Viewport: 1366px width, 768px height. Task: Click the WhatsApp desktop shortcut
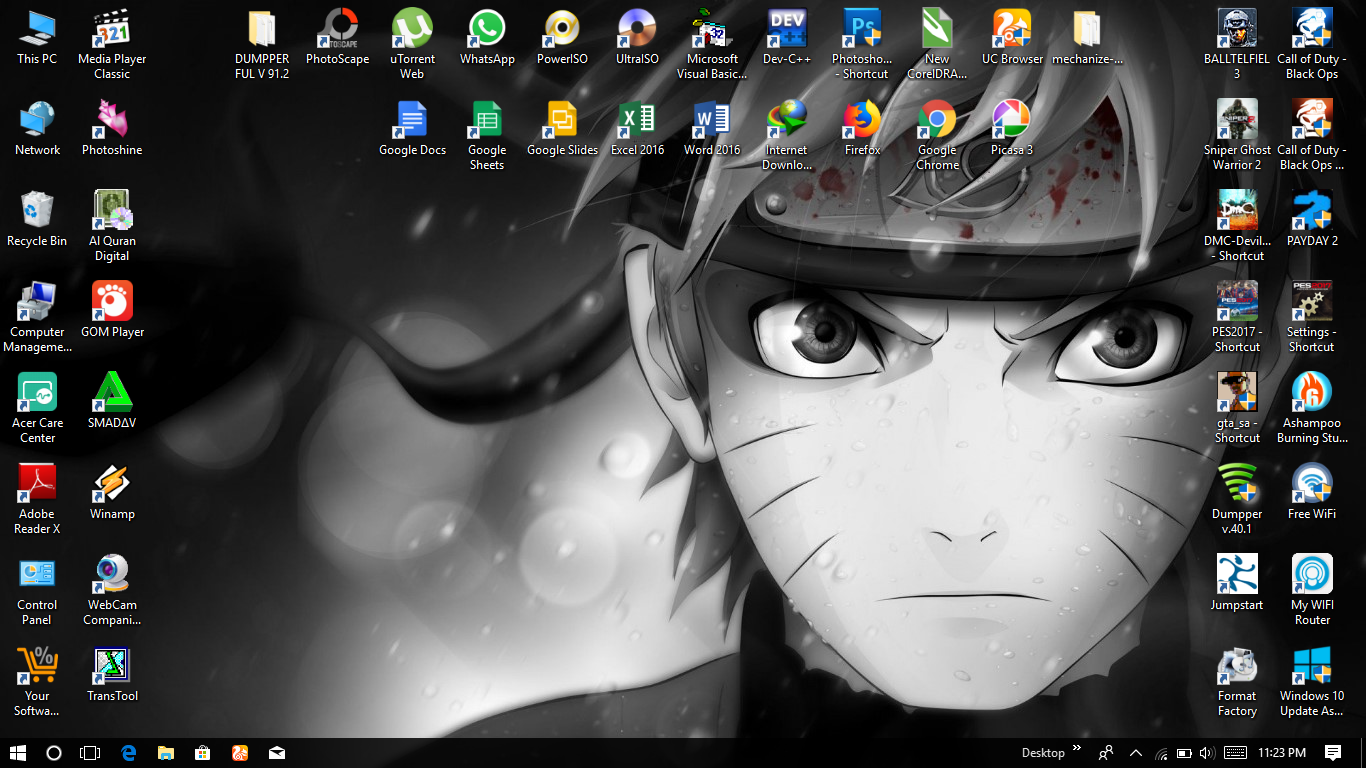coord(487,29)
